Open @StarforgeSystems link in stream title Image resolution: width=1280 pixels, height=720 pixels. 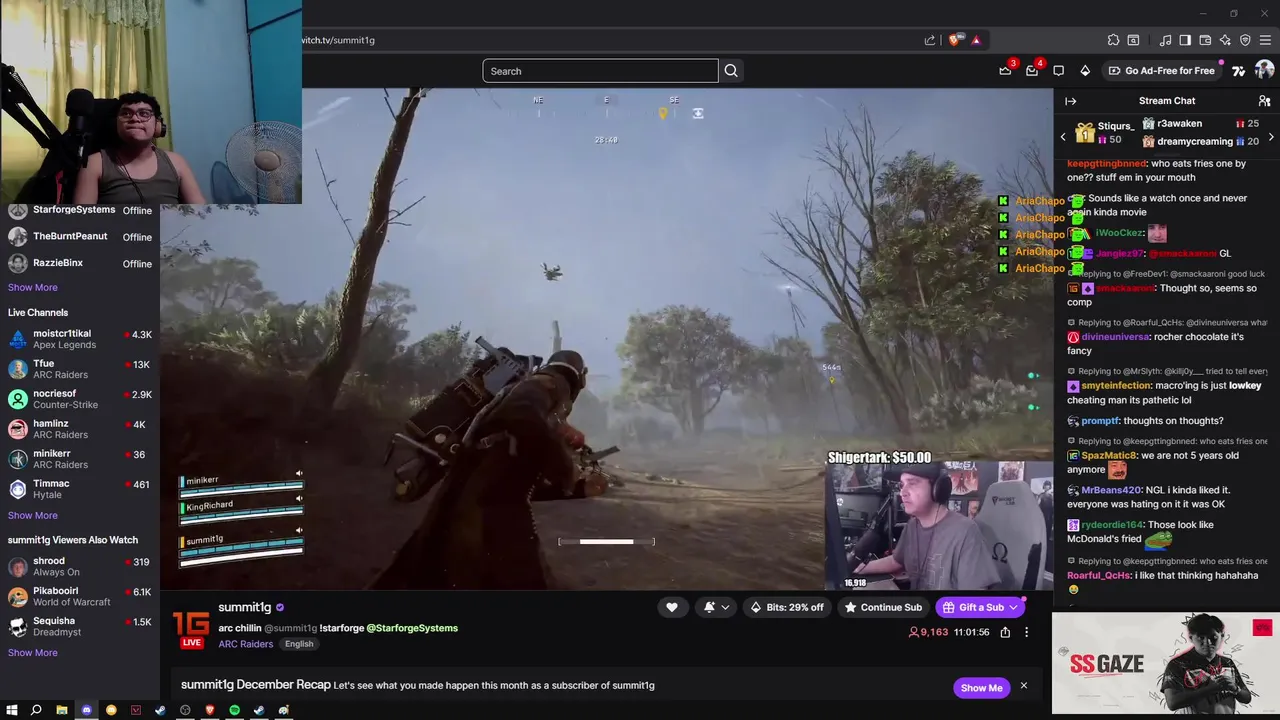click(412, 628)
